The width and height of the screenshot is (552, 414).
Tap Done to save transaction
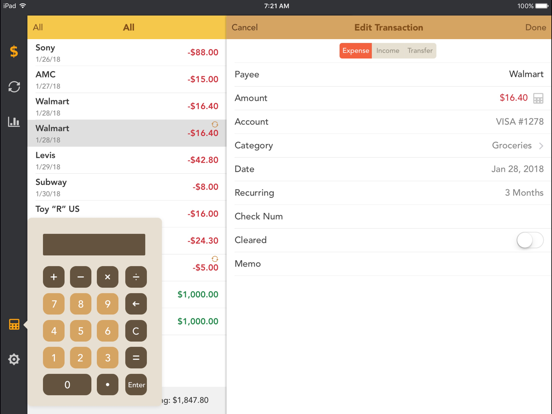(535, 27)
